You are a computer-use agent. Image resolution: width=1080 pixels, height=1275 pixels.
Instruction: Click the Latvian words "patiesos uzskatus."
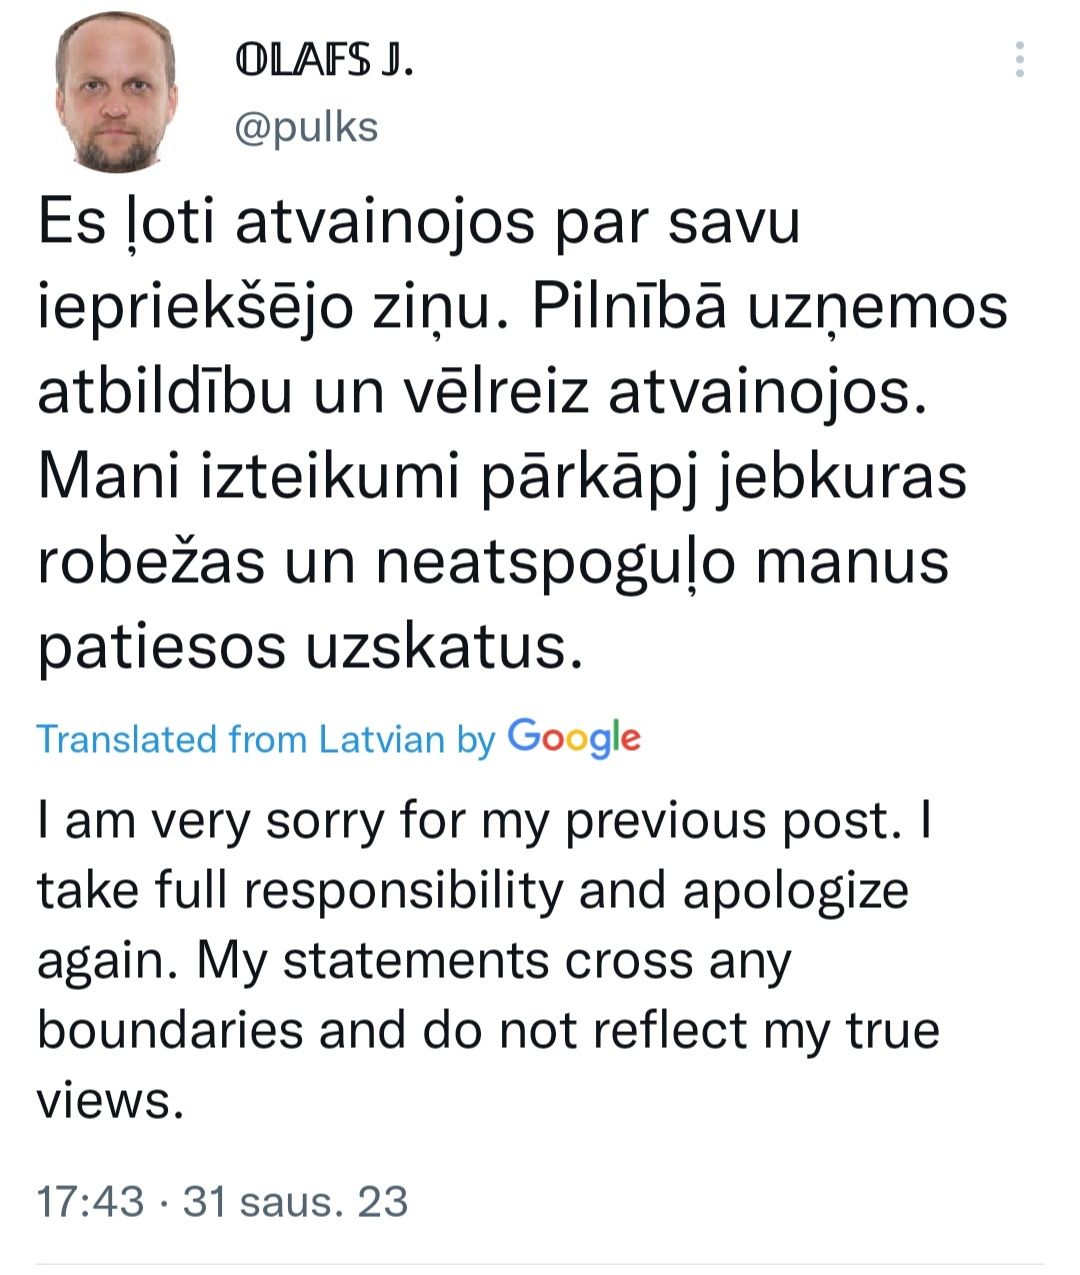click(x=310, y=647)
